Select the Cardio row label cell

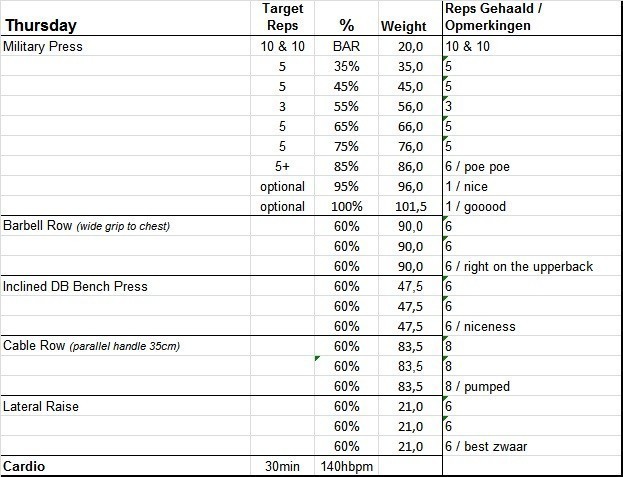coord(25,466)
